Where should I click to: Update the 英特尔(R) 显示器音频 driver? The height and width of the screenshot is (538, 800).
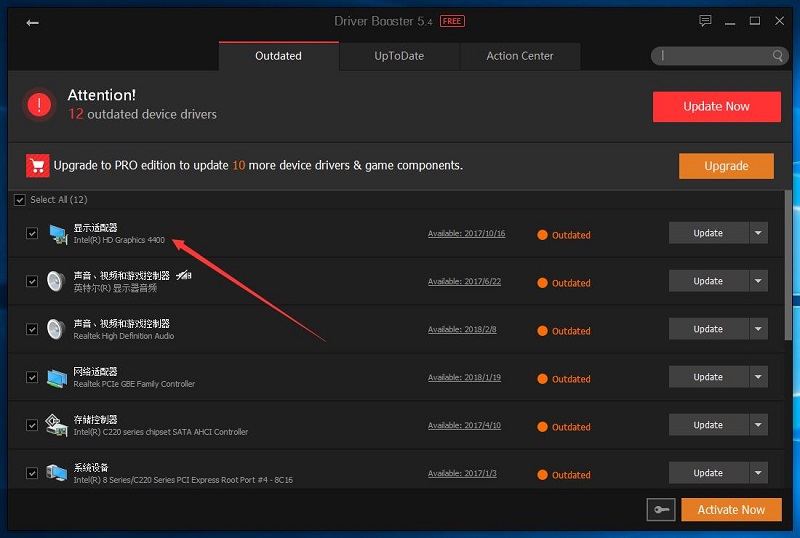(708, 281)
